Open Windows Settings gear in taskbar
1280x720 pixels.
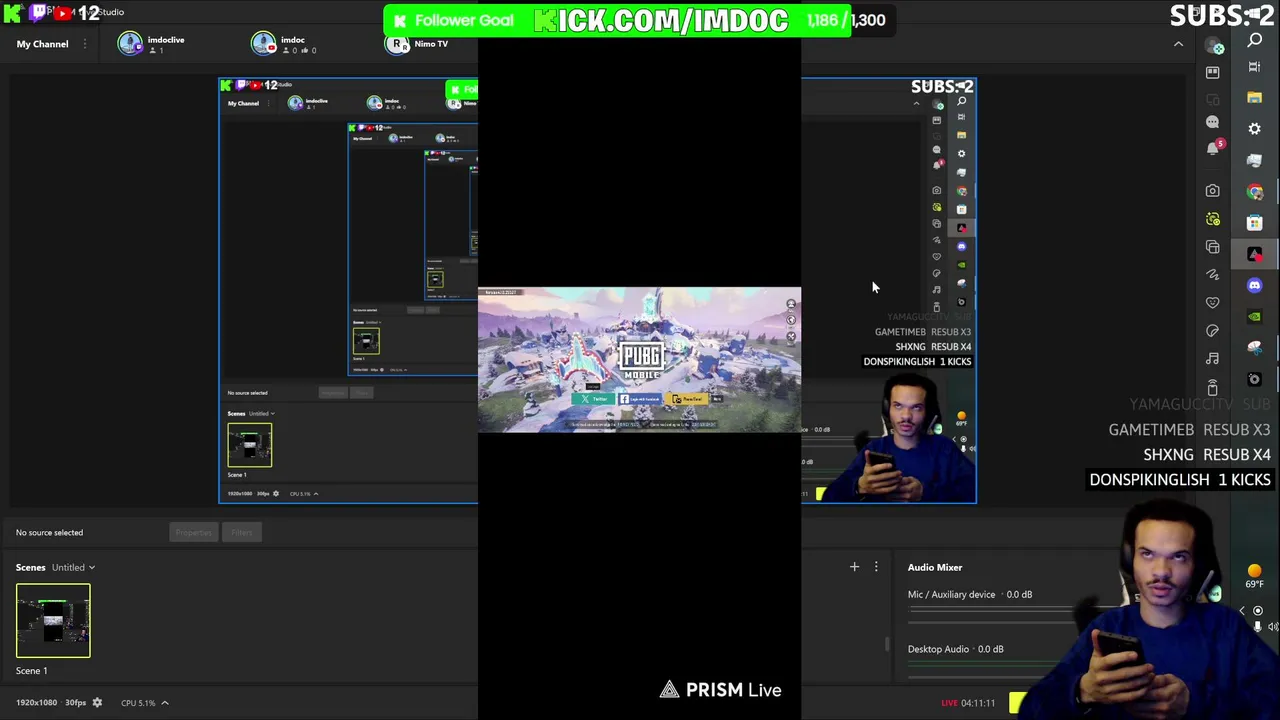pyautogui.click(x=1255, y=129)
